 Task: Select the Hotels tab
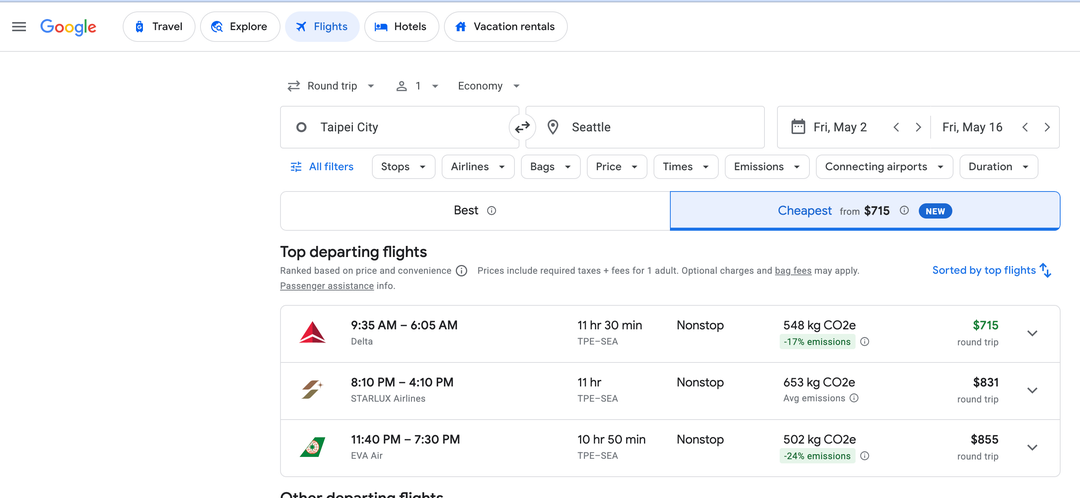402,27
